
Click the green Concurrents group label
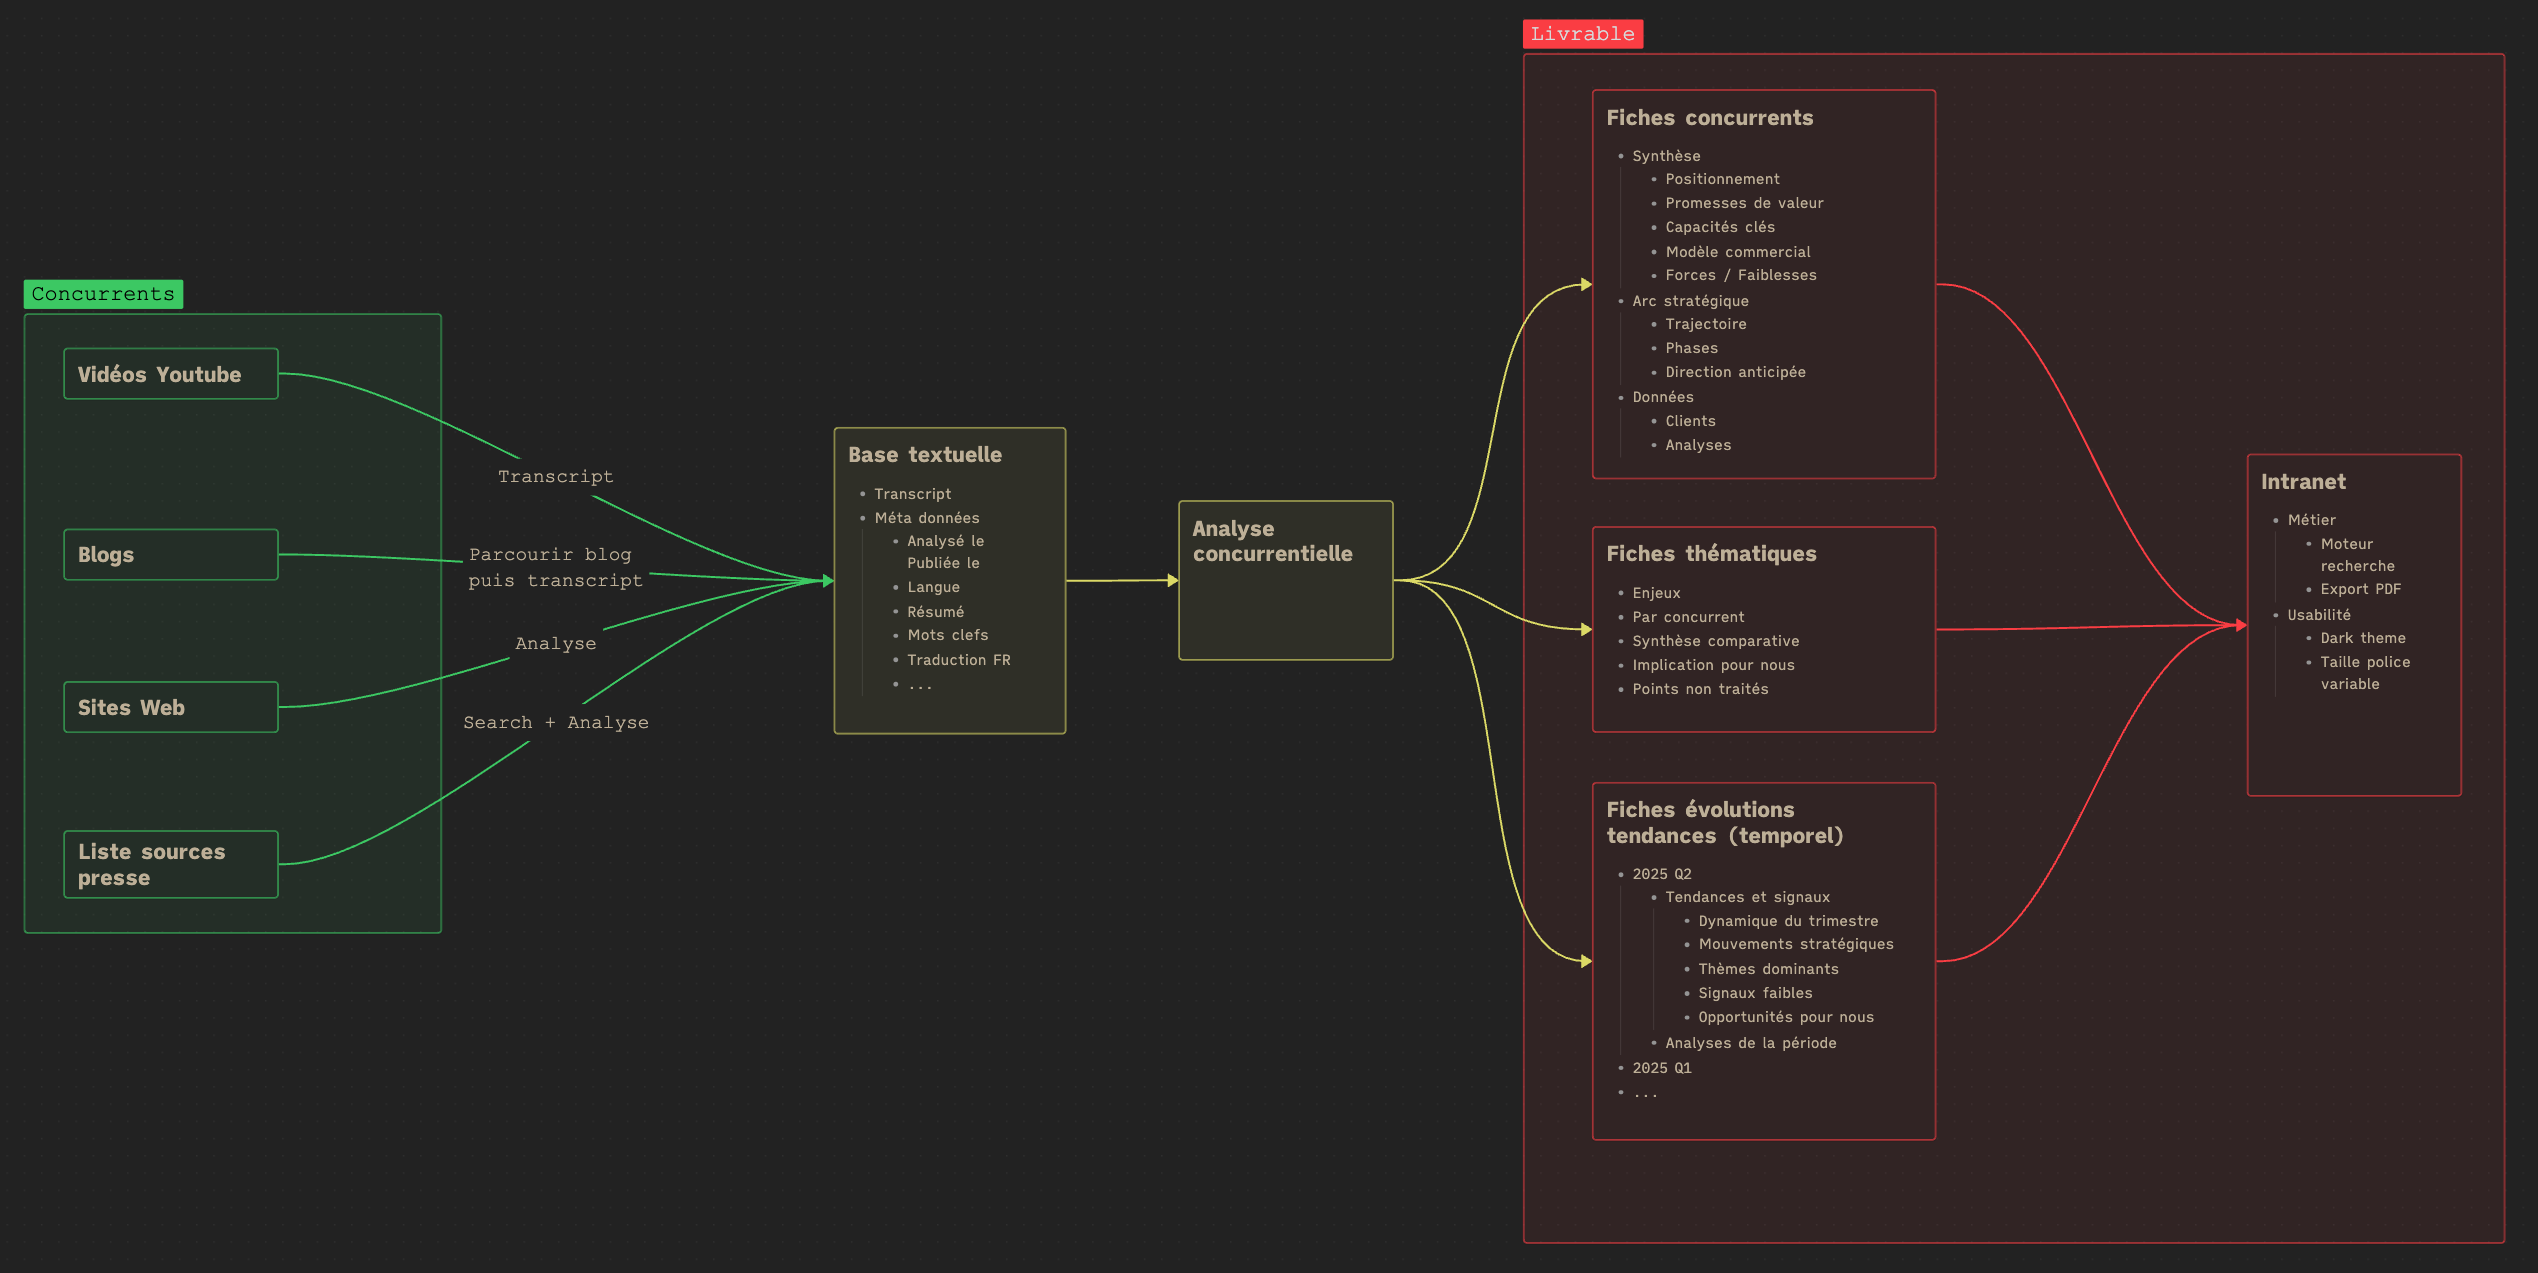(x=103, y=294)
